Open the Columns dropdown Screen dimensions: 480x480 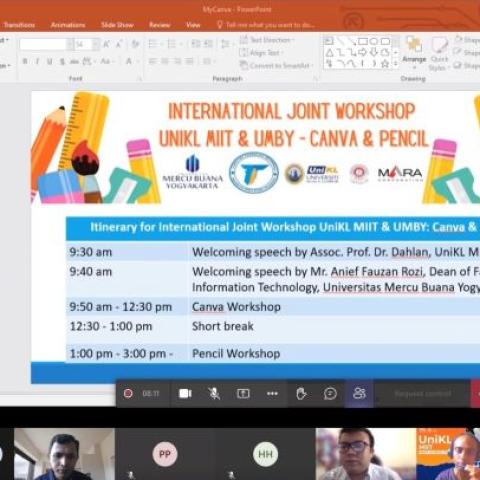tap(208, 62)
